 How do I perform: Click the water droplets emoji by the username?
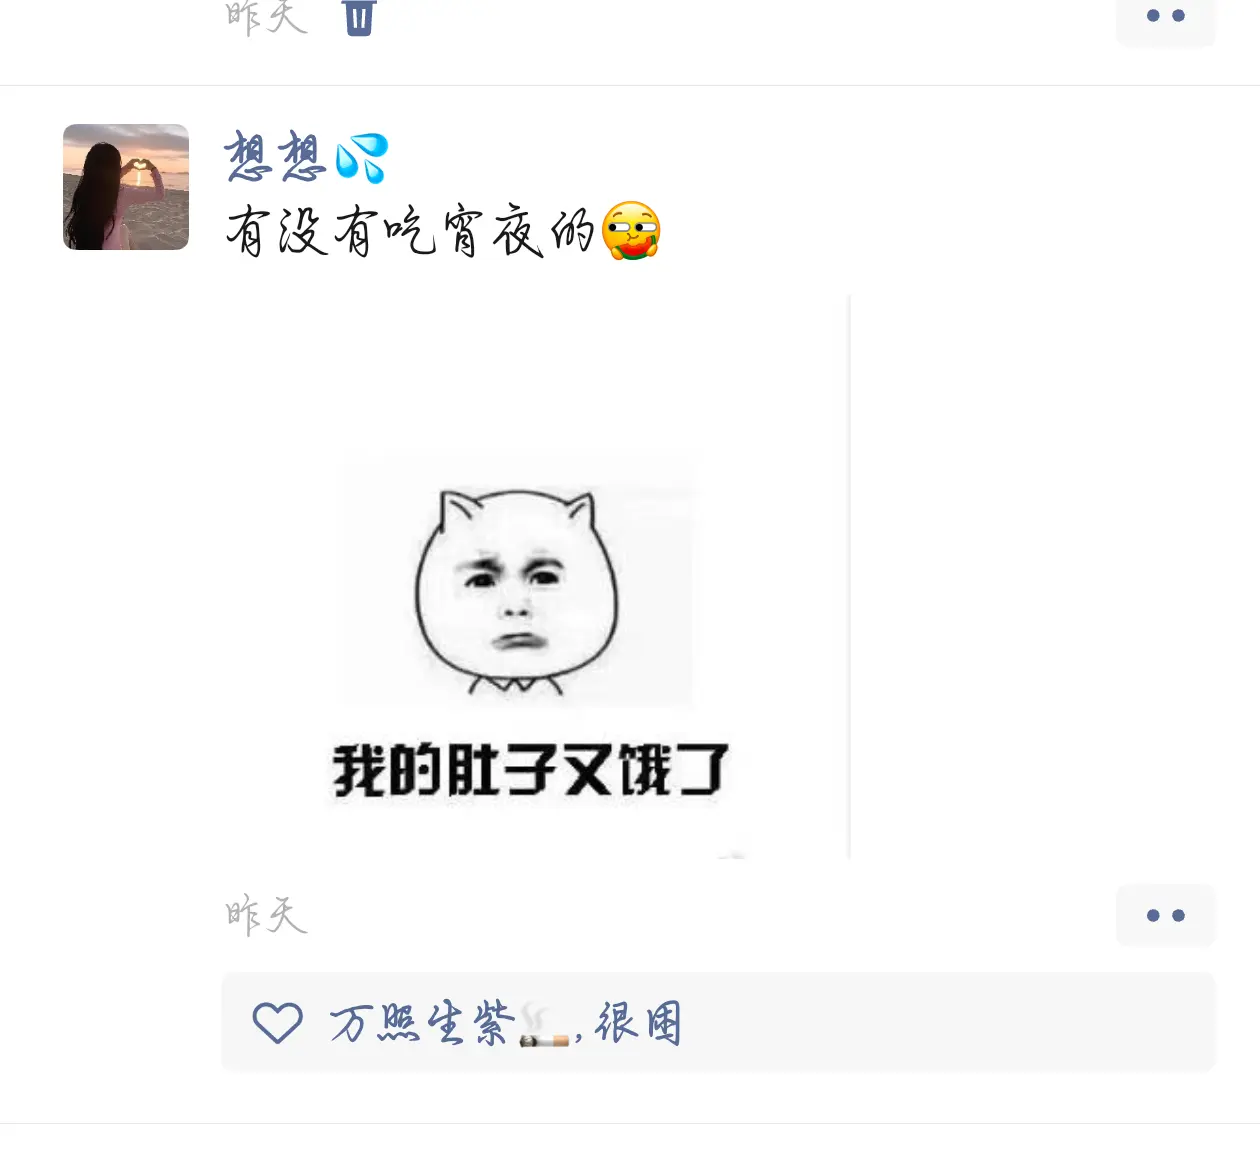361,158
